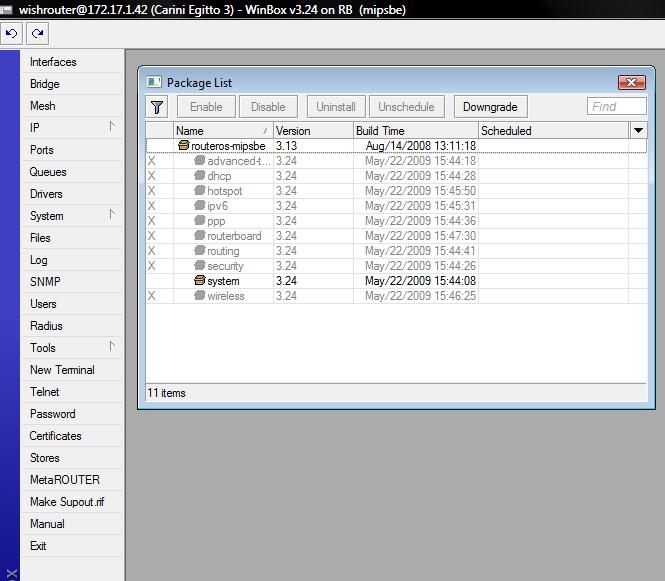Expand the Tools submenu arrow
The height and width of the screenshot is (581, 665).
tap(112, 347)
